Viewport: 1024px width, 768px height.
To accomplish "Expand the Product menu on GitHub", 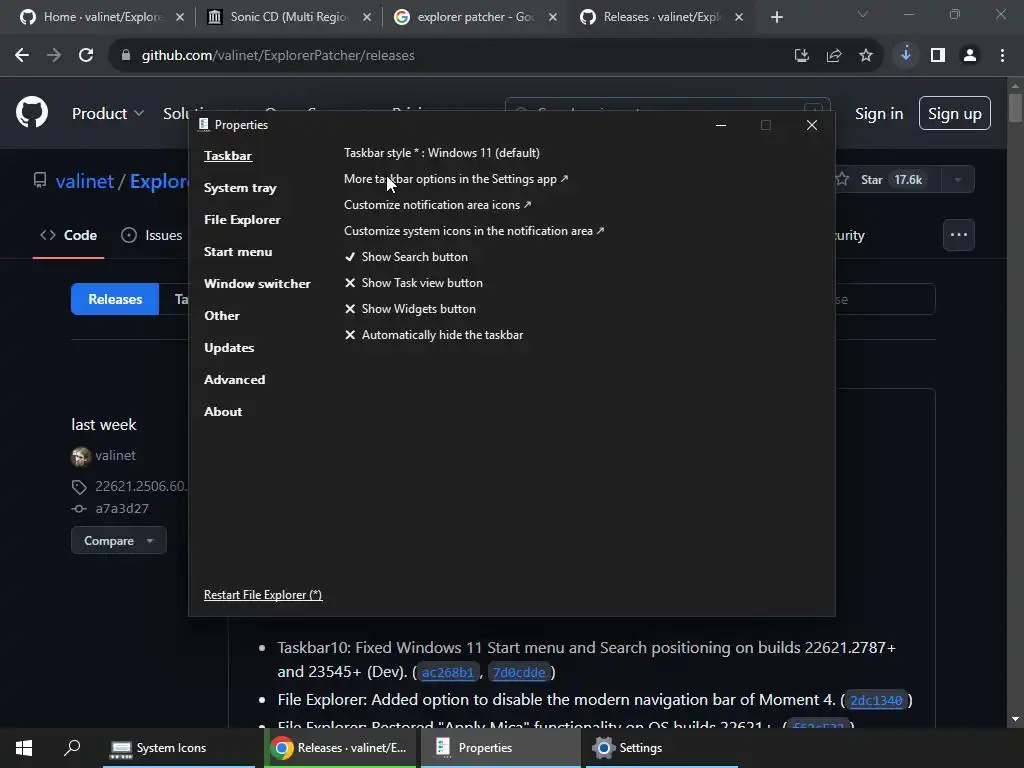I will [108, 114].
